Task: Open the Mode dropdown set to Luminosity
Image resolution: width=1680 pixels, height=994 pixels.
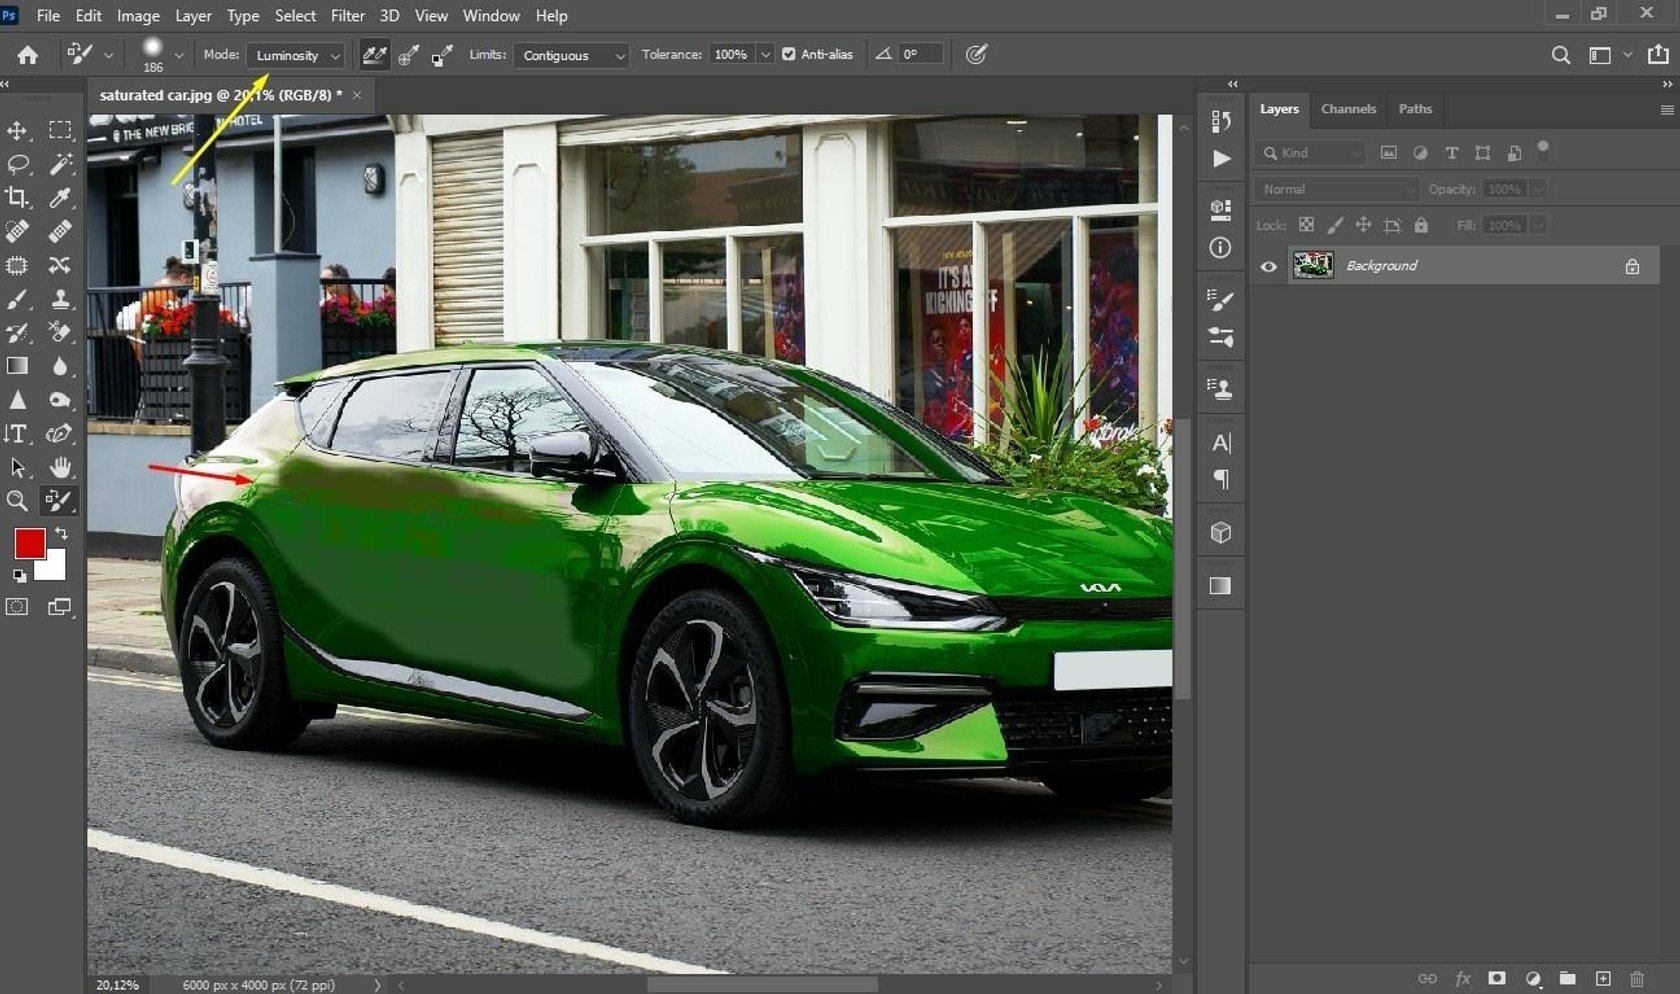Action: pos(295,55)
